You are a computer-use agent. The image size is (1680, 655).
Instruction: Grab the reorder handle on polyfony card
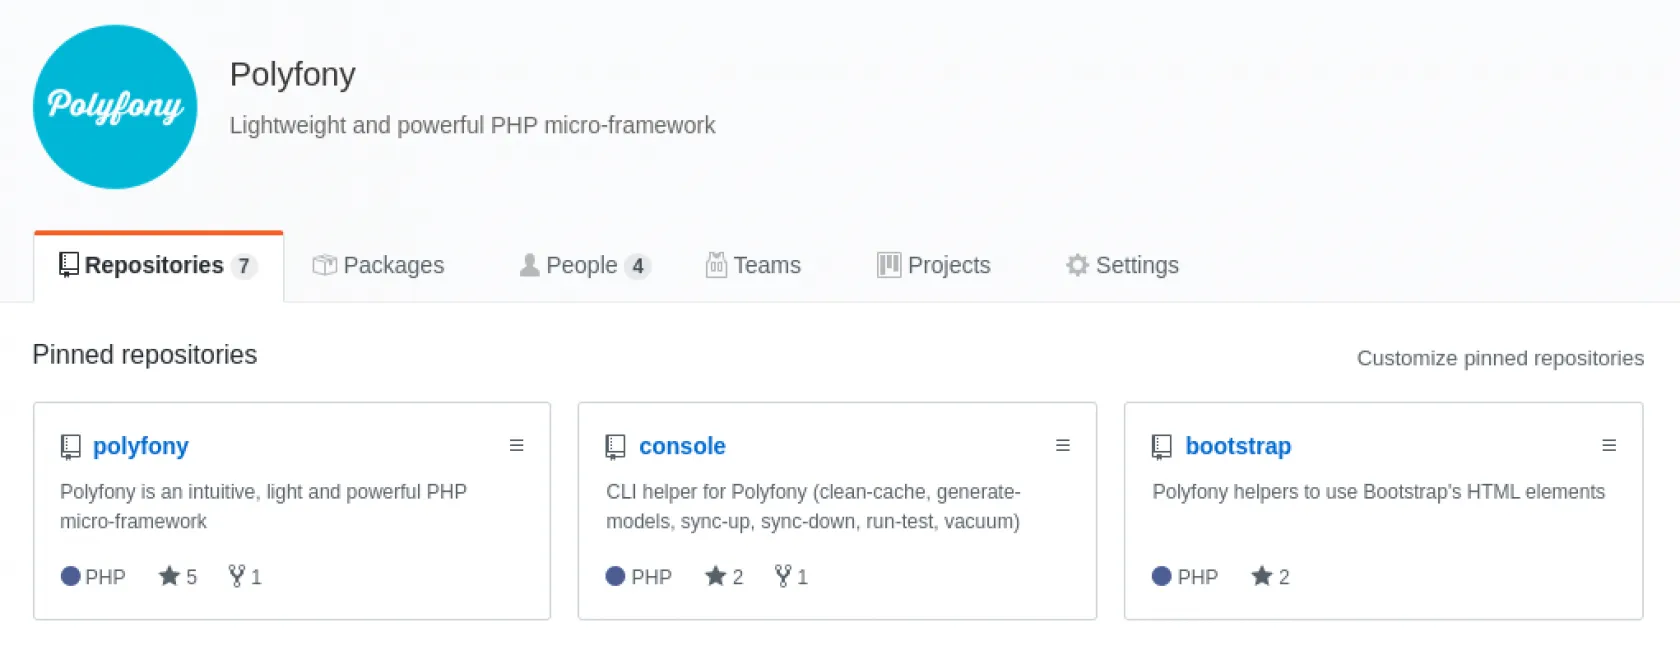pos(516,446)
